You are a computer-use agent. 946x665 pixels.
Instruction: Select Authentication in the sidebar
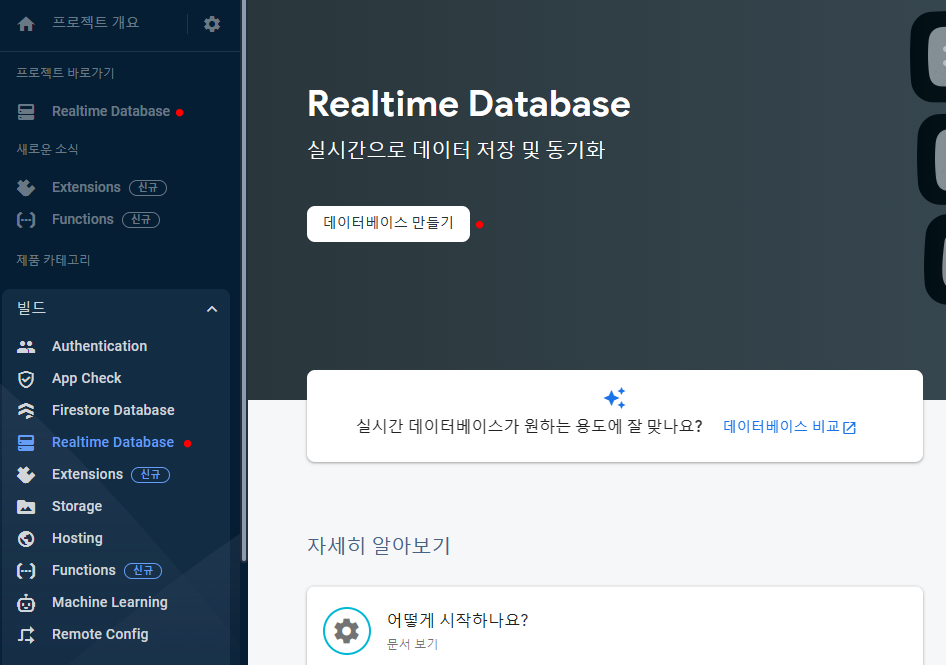pos(100,346)
